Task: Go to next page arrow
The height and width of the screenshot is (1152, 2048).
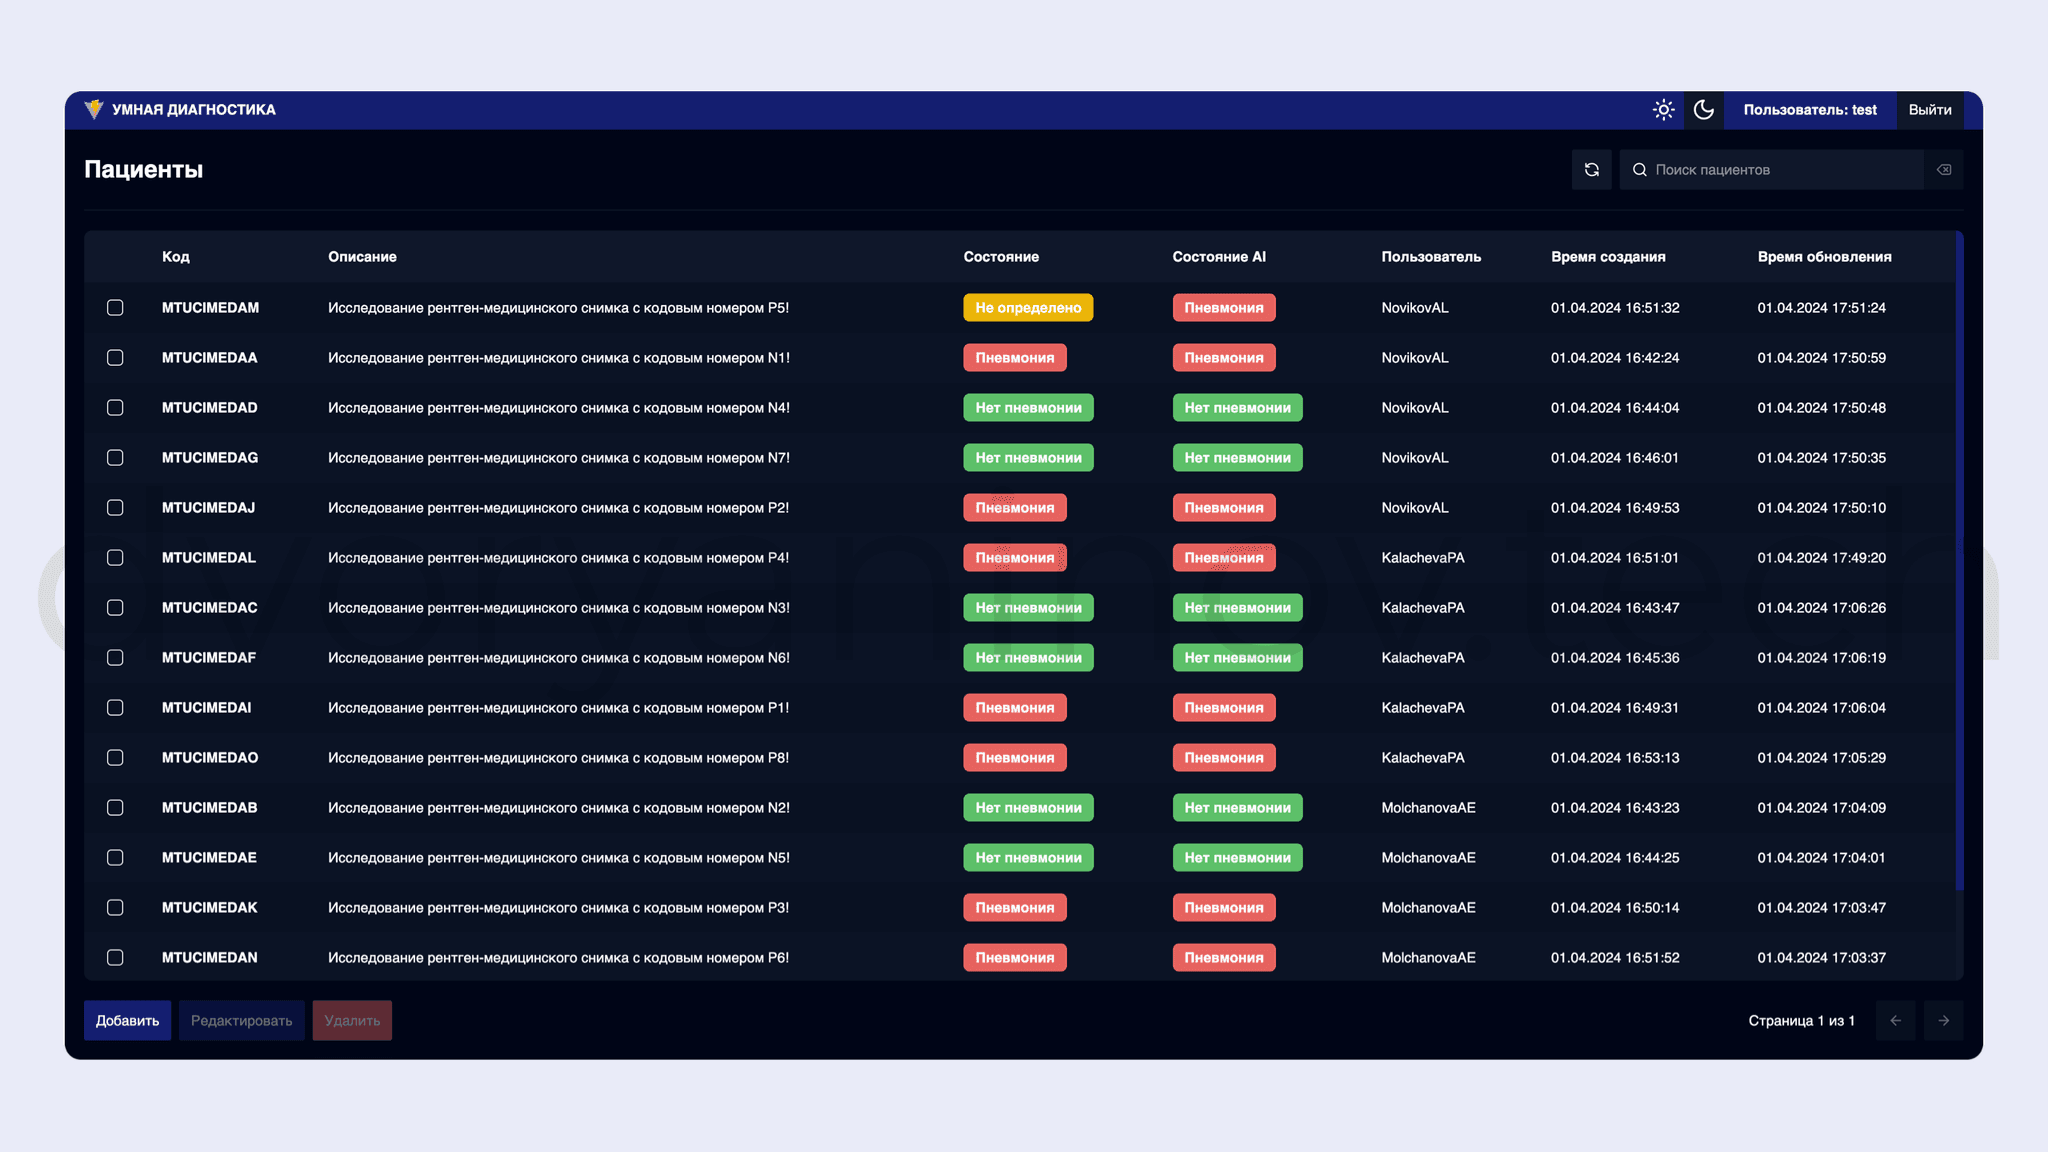Action: [x=1944, y=1021]
